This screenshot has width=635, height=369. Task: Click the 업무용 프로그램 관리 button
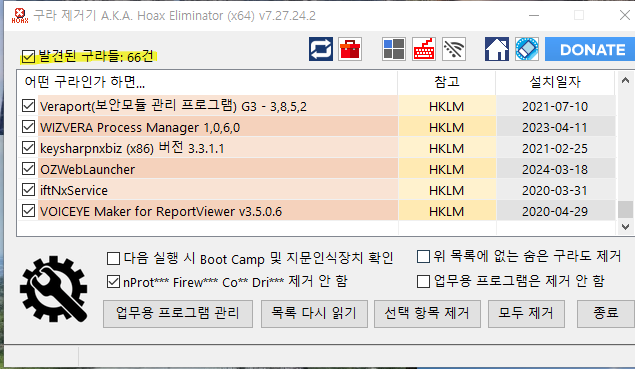pos(178,314)
